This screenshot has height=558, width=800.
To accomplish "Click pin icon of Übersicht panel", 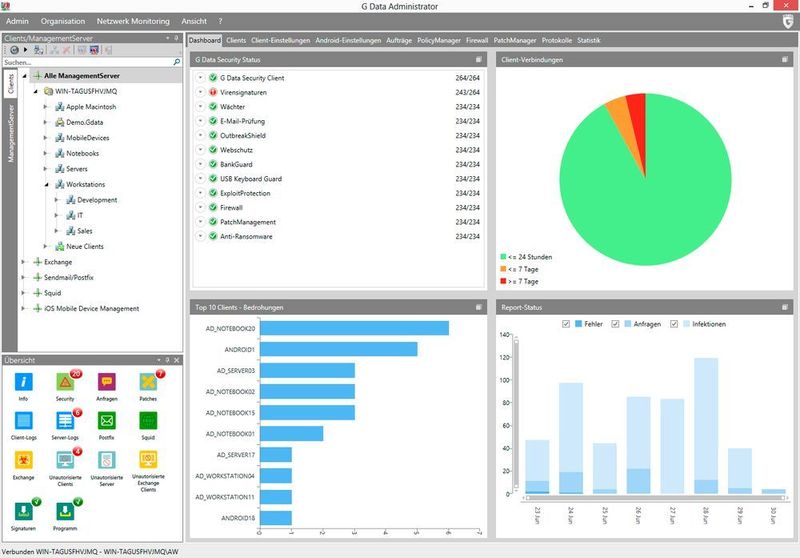I will point(167,360).
